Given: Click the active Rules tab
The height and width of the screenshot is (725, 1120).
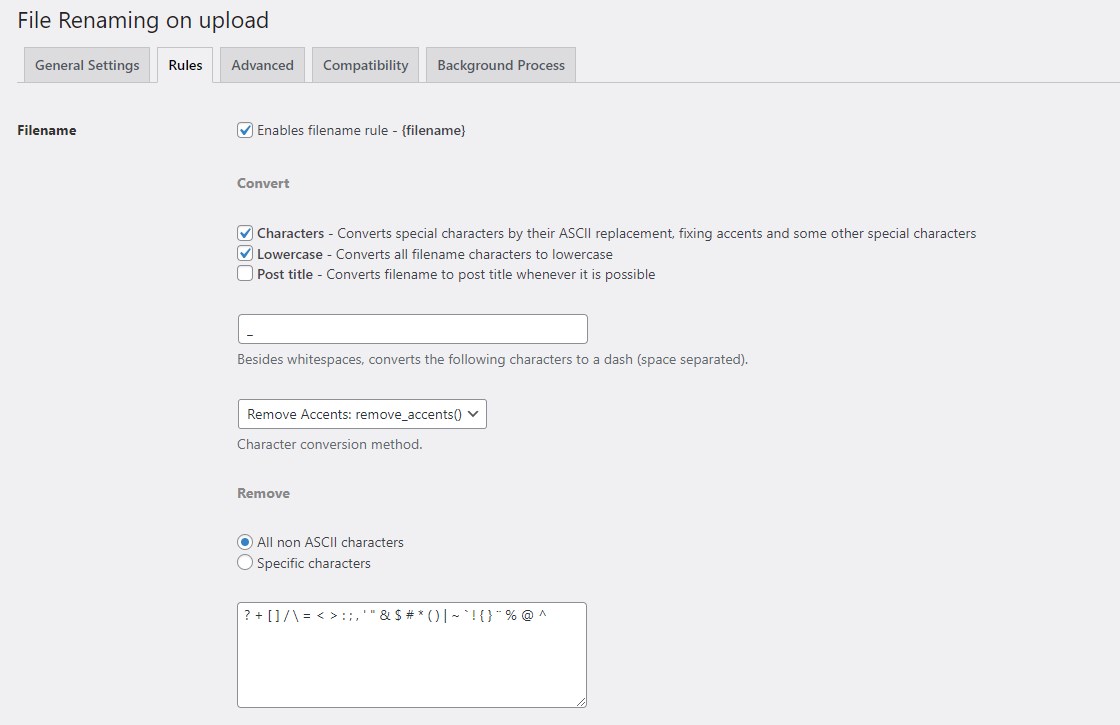Looking at the screenshot, I should (184, 64).
